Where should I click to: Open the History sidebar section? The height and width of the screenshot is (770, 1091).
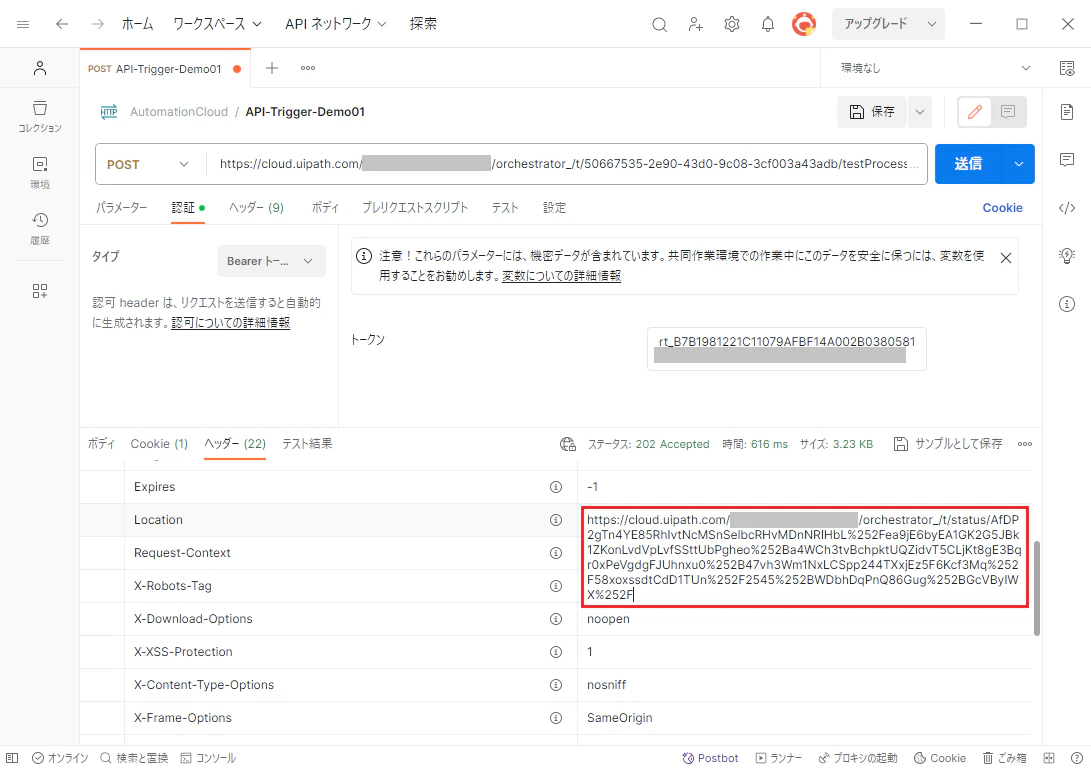(40, 228)
